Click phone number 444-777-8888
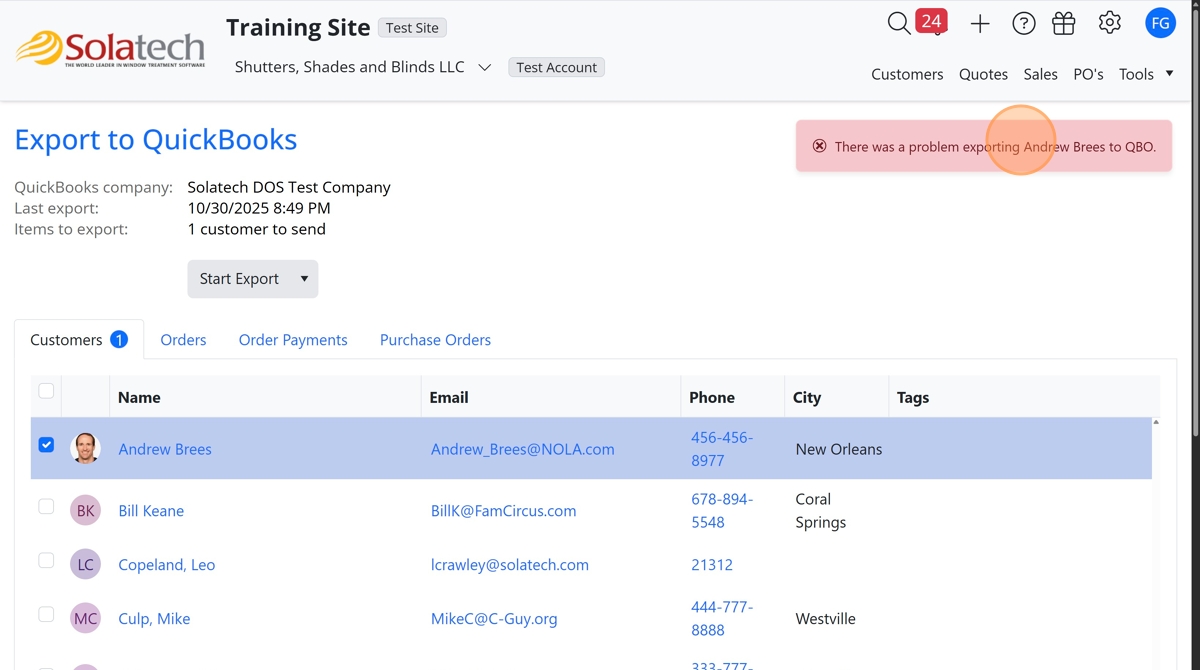The height and width of the screenshot is (670, 1200). tap(722, 619)
